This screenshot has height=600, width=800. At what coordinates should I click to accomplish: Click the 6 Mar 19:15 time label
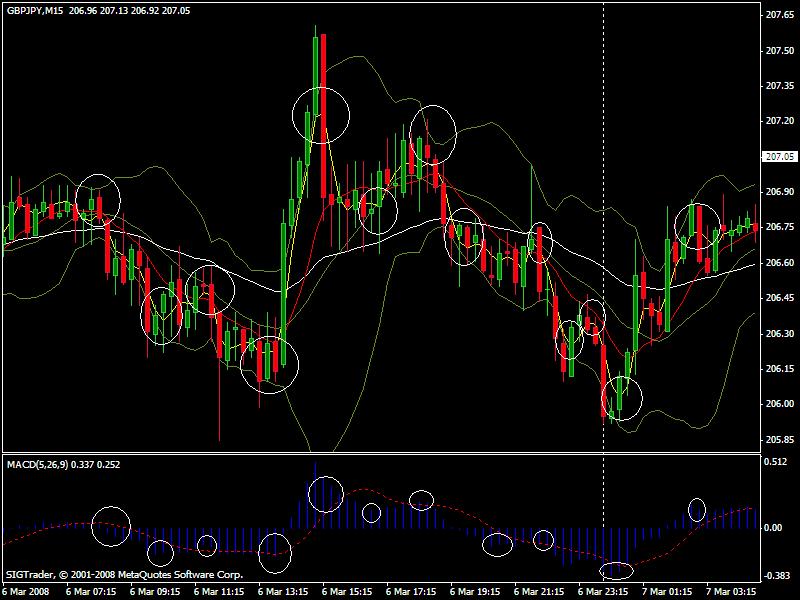(x=475, y=592)
